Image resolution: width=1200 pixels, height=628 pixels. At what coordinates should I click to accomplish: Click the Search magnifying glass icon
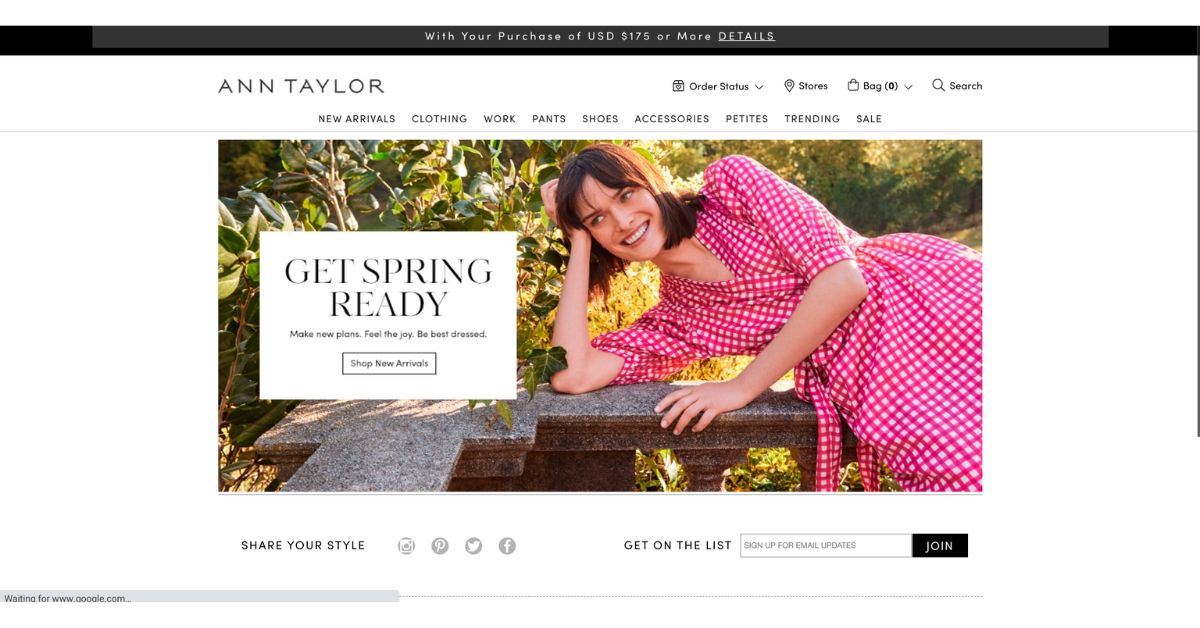point(938,85)
